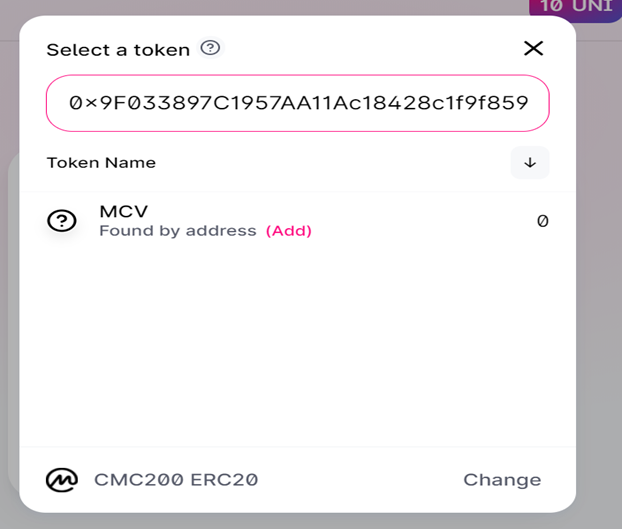Screen dimensions: 622x529
Task: Focus the token address search field
Action: coord(298,103)
